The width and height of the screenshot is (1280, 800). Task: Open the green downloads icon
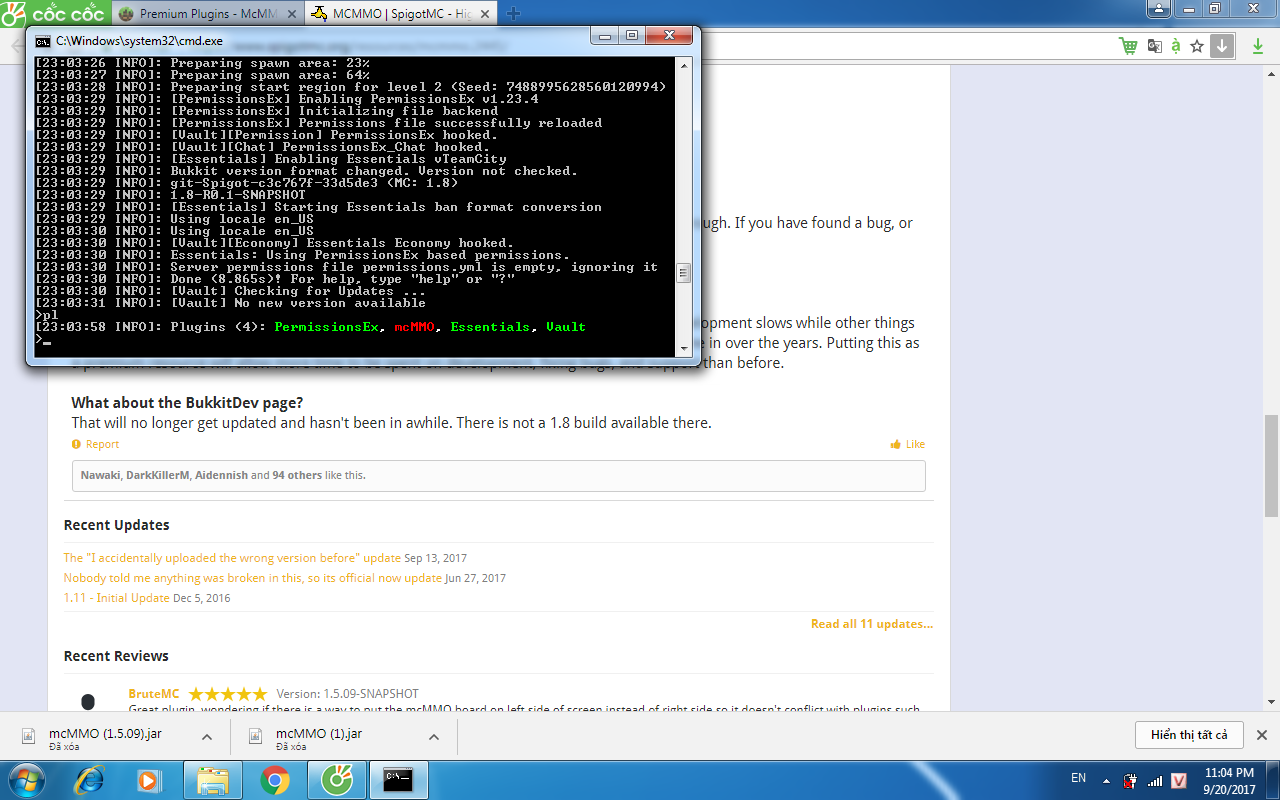pos(1258,46)
